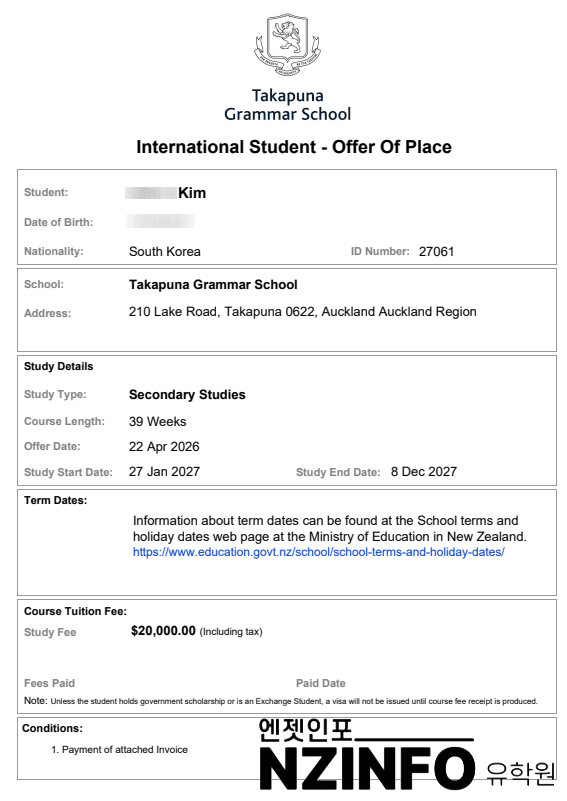Click the NZINFO watermark logo
567x801 pixels.
point(367,768)
